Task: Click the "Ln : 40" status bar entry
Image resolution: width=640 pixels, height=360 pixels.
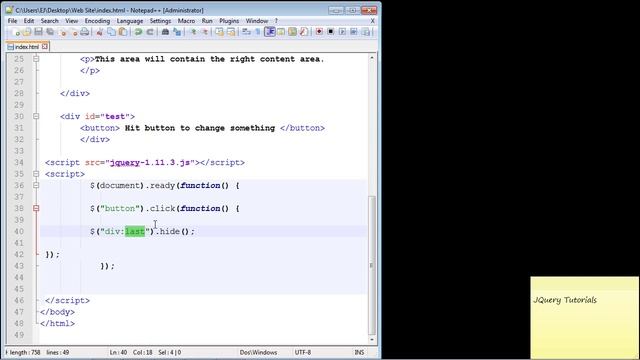Action: tap(118, 352)
